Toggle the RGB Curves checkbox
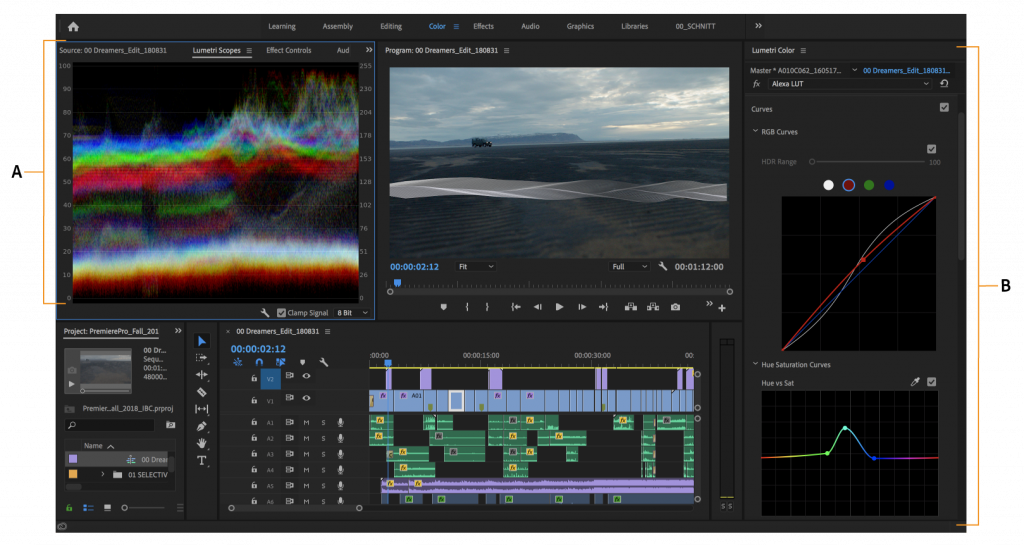The height and width of the screenshot is (546, 1024). pos(931,149)
